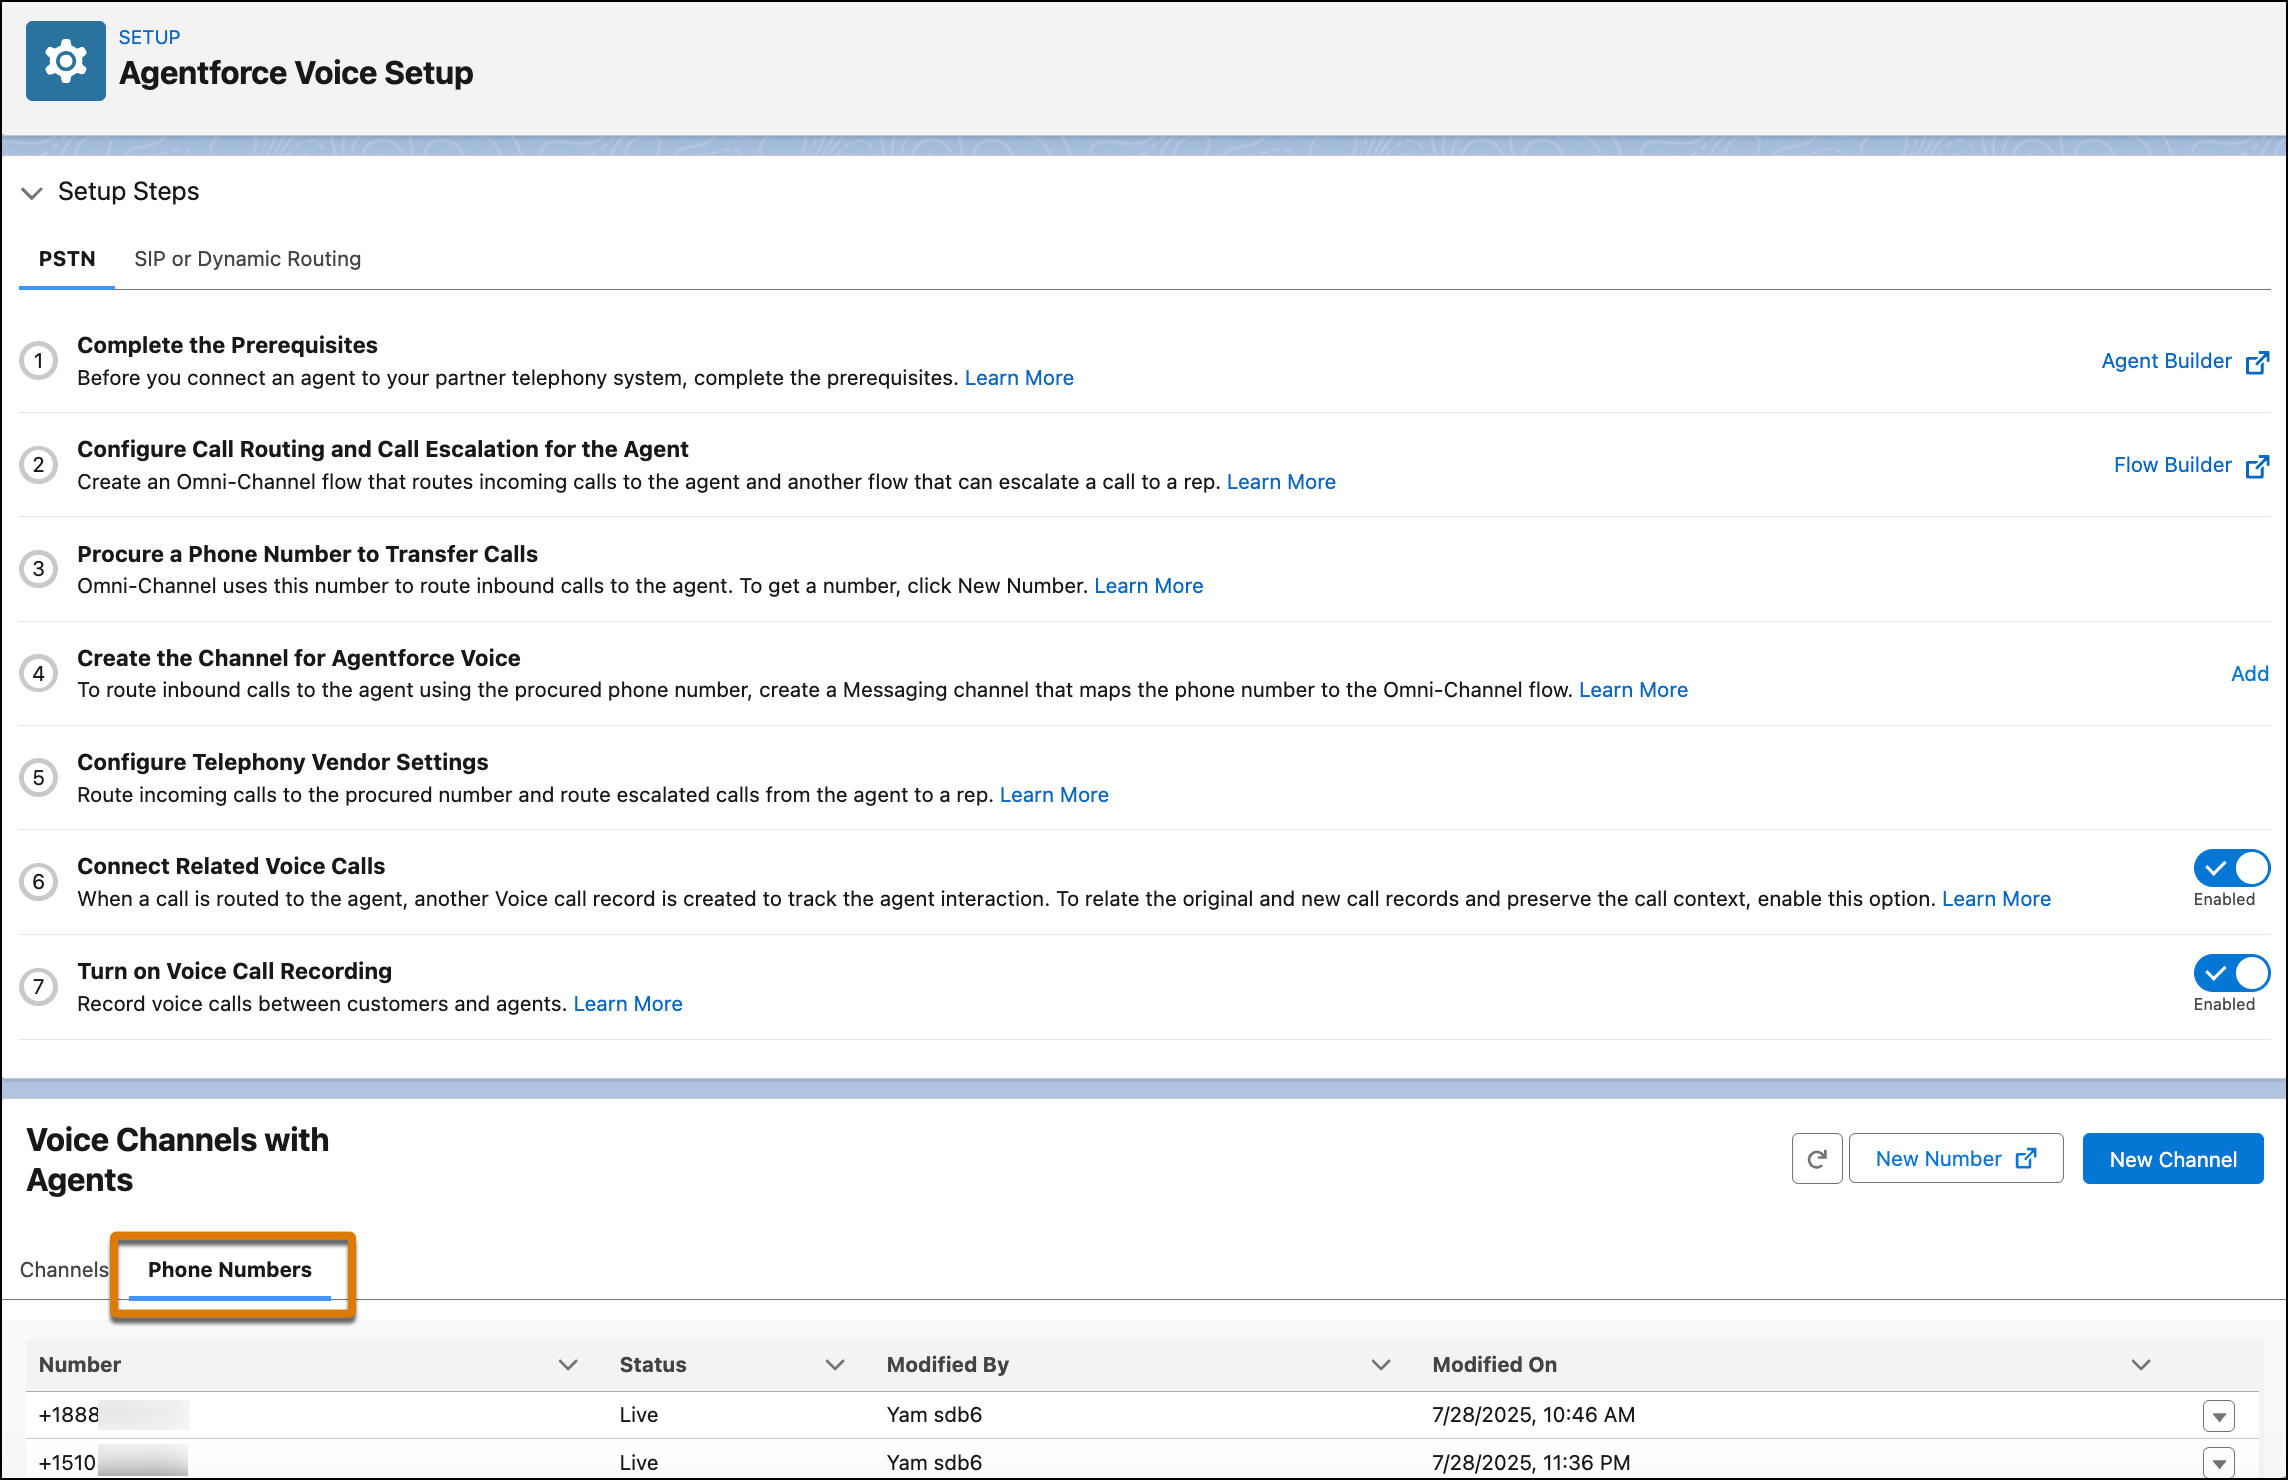Open Learn More for Configure Call Routing
The image size is (2288, 1480).
(1281, 482)
